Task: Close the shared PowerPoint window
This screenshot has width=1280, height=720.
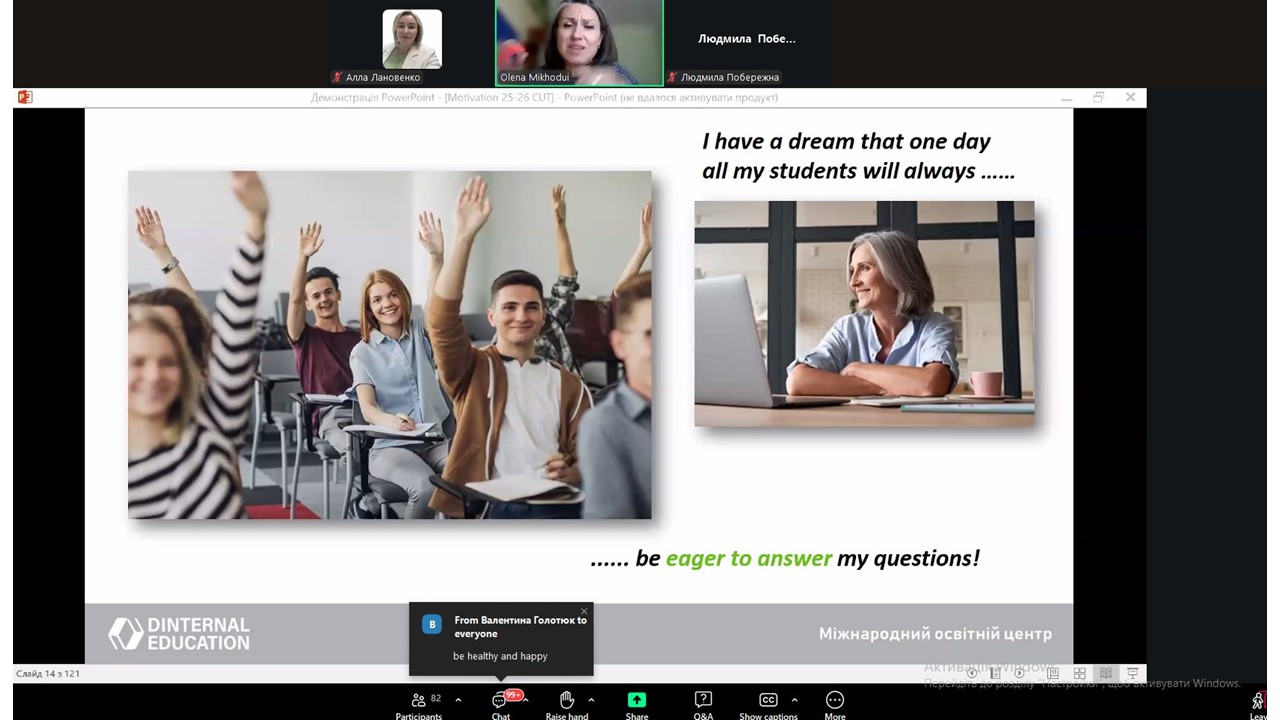Action: tap(1130, 98)
